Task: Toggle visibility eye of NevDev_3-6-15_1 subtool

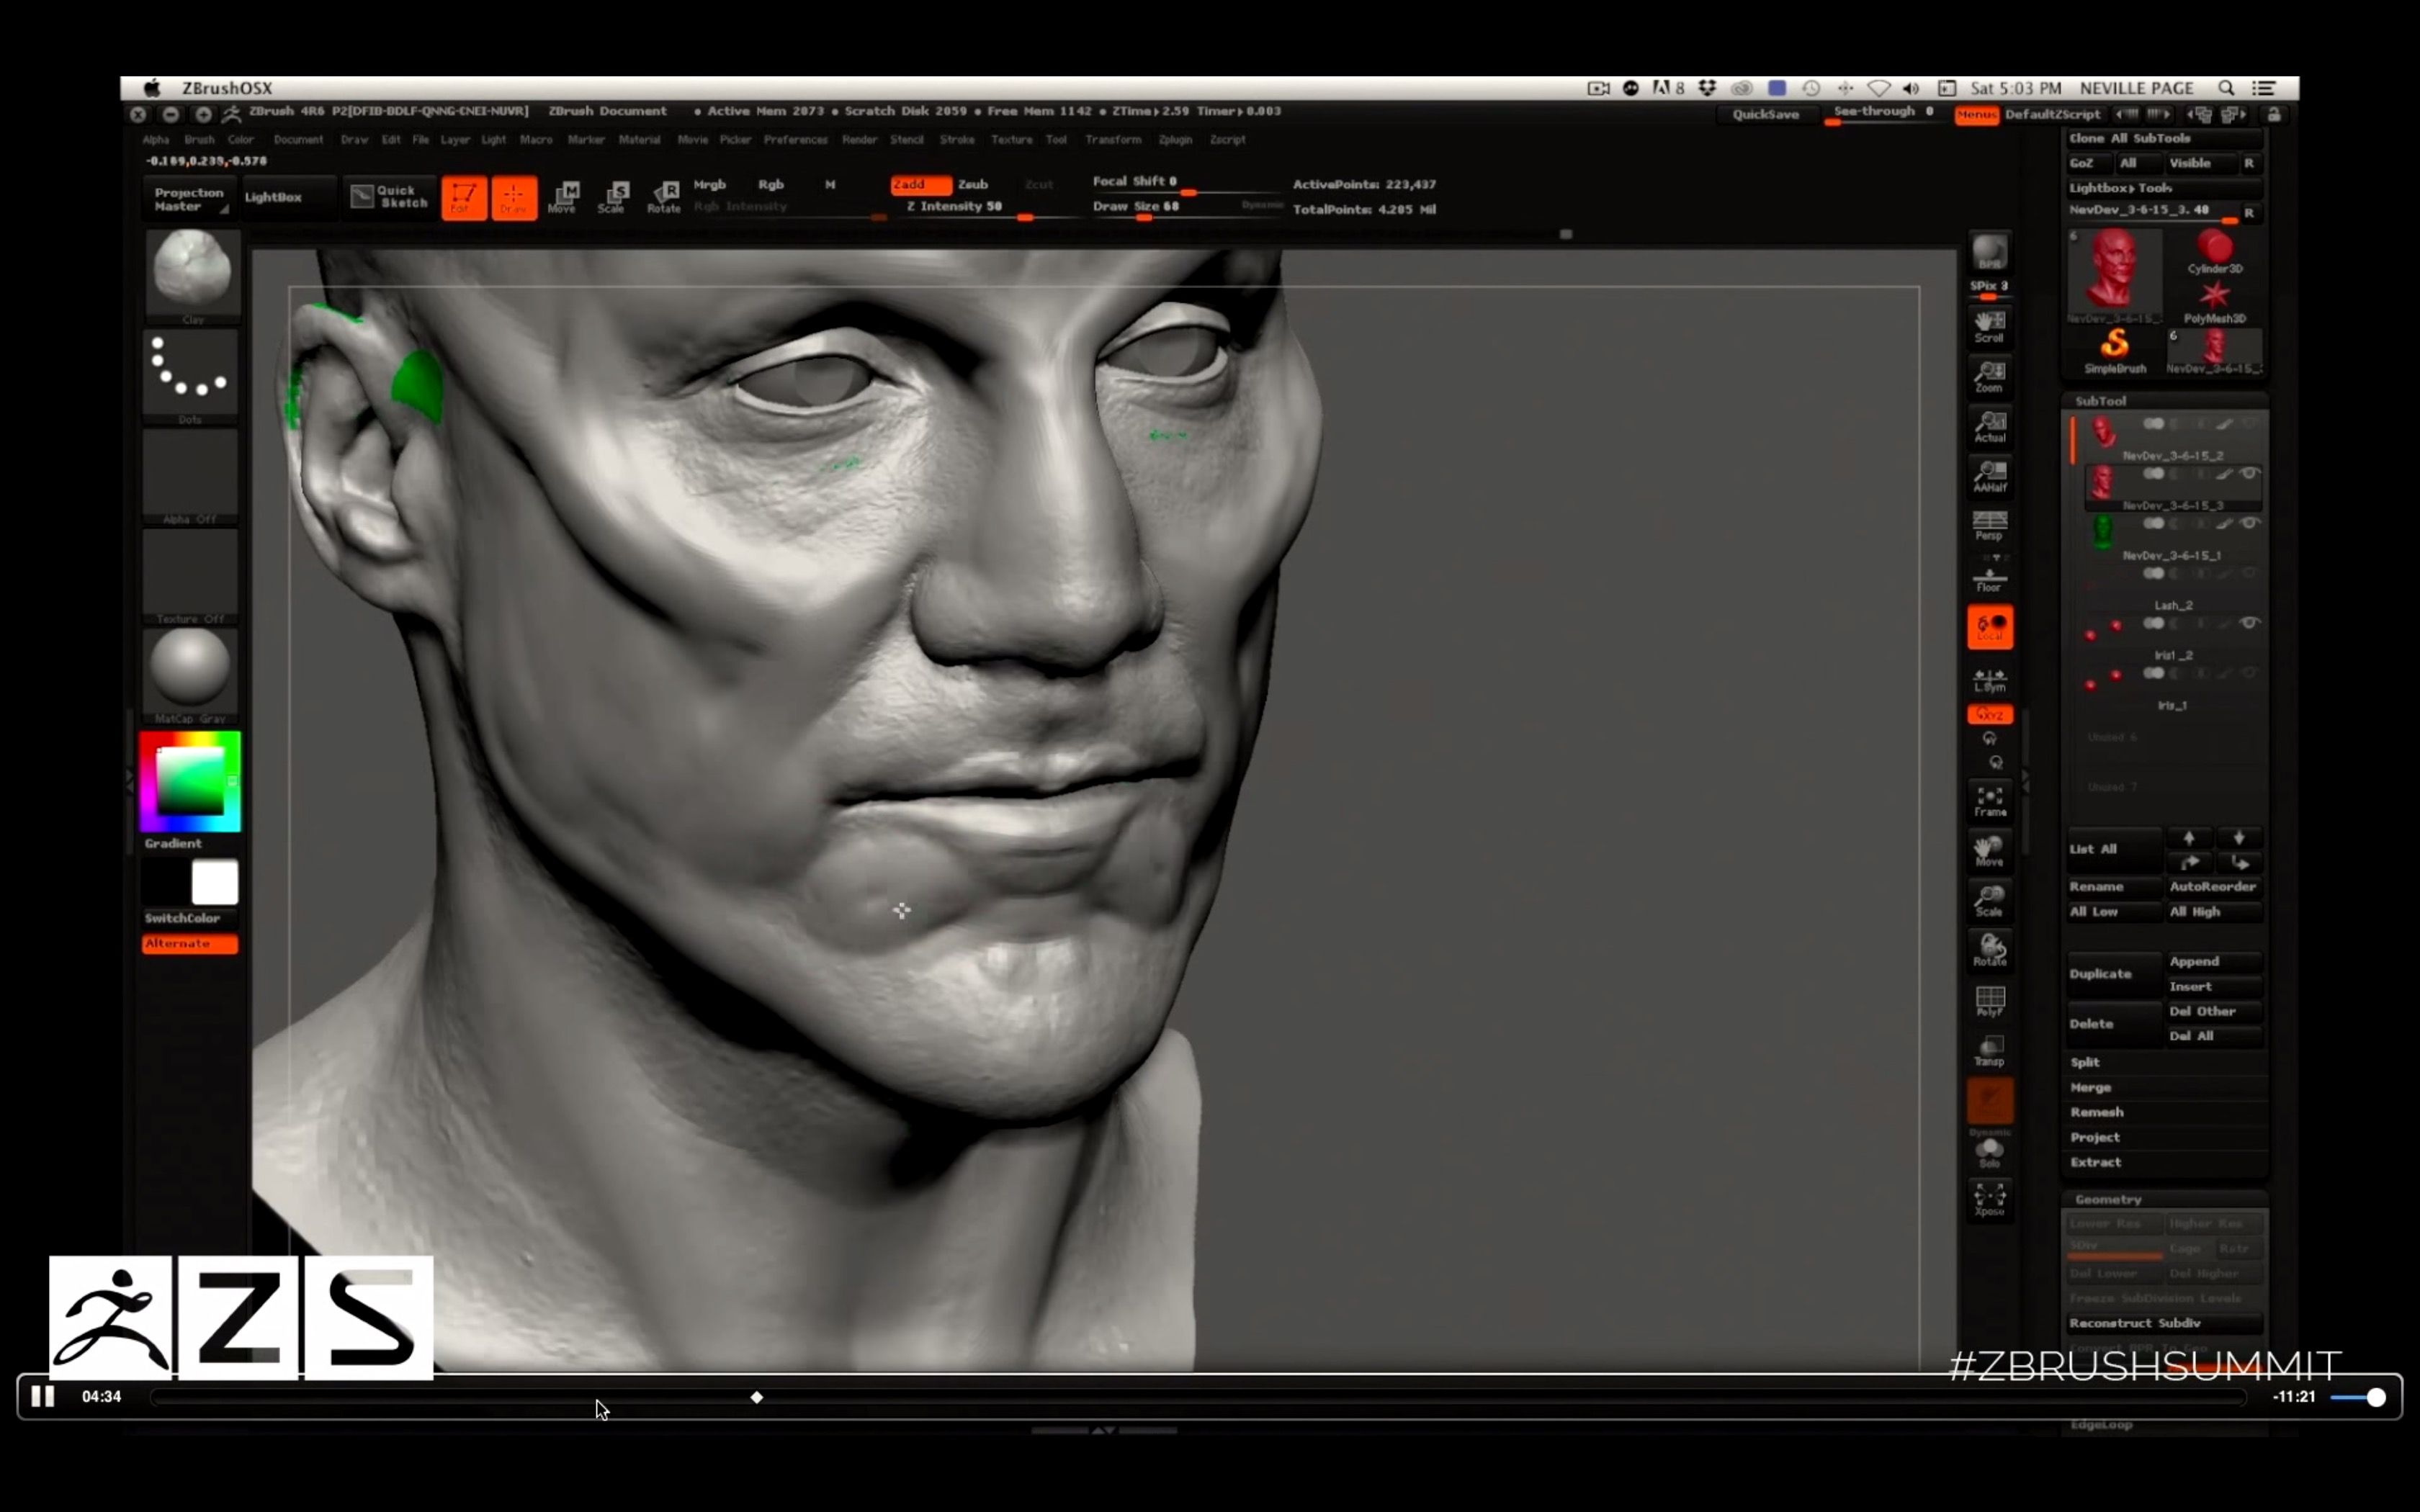Action: [x=2248, y=524]
